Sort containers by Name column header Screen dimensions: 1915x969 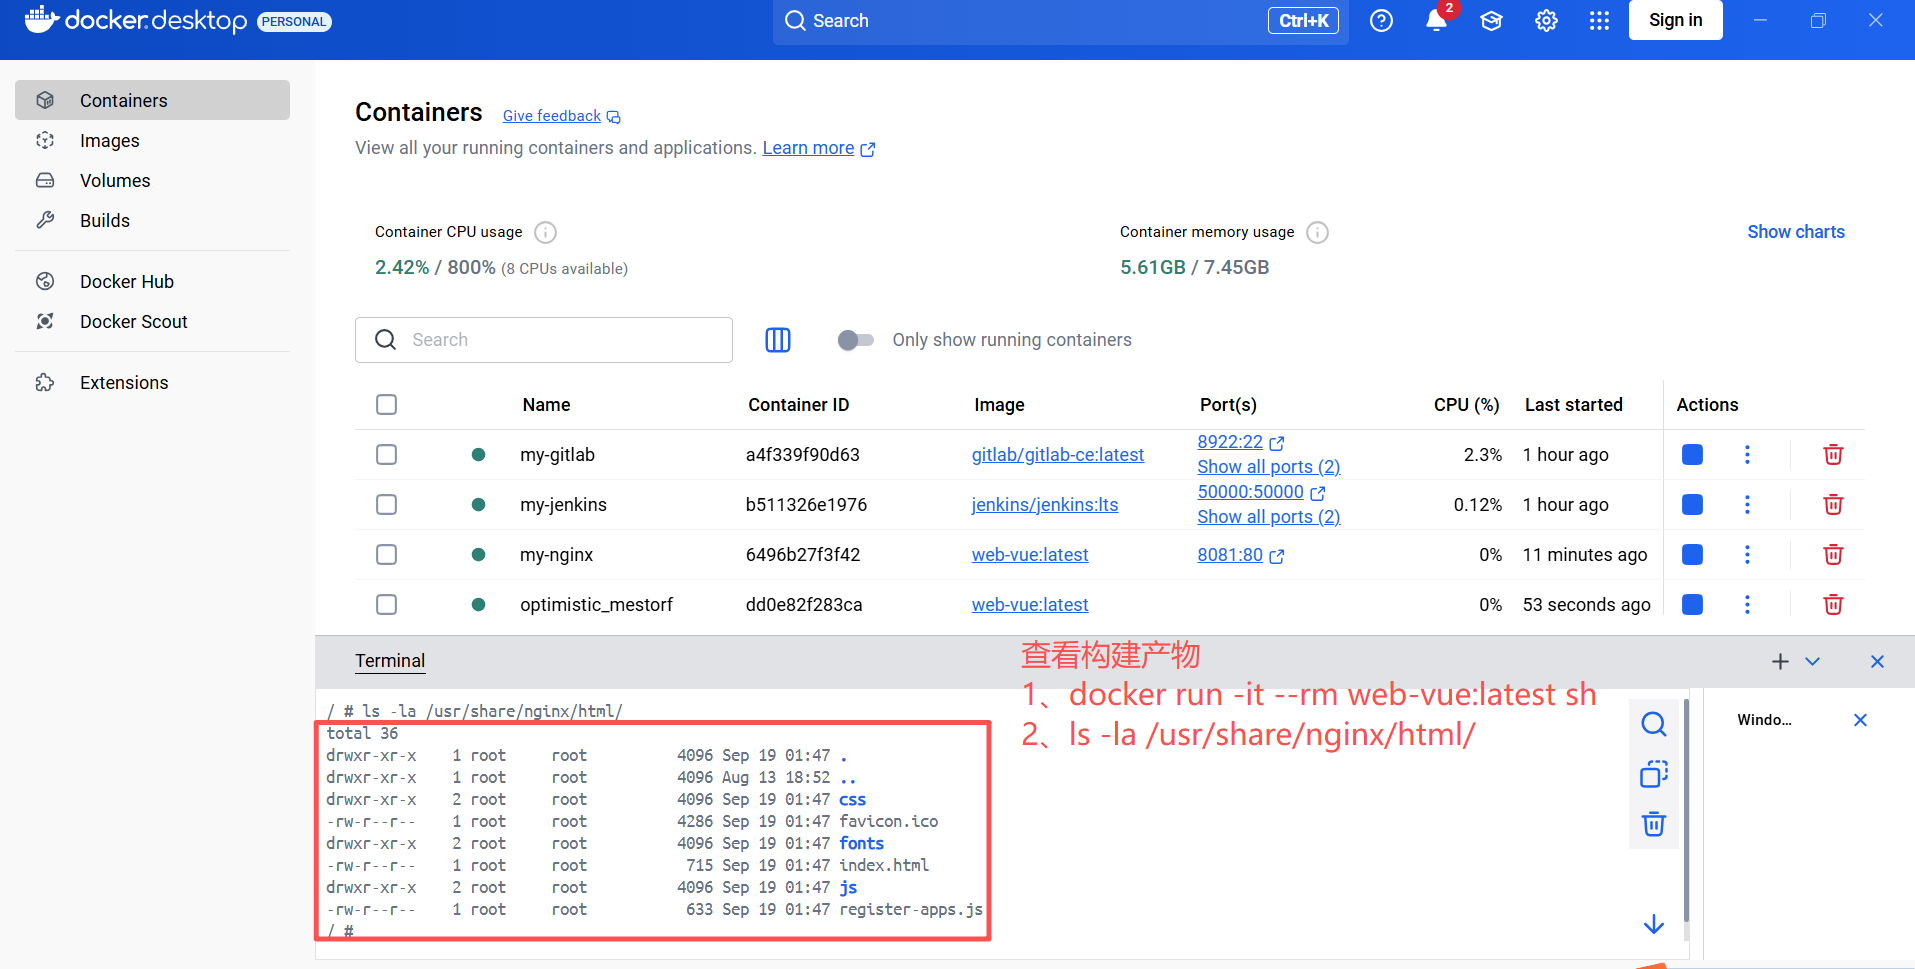pos(546,405)
